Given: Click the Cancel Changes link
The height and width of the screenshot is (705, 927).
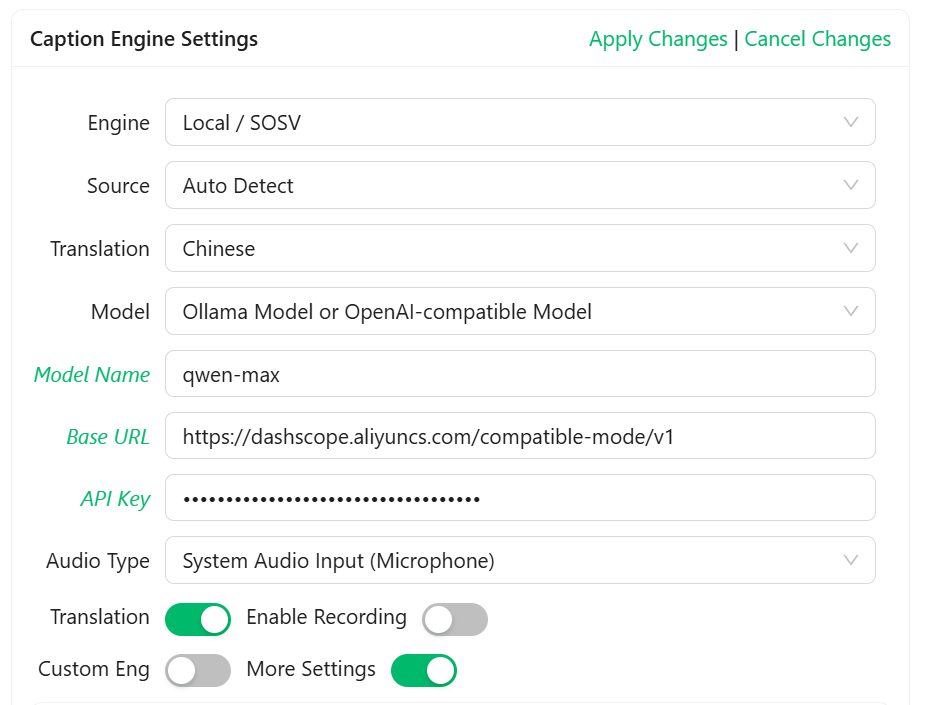Looking at the screenshot, I should [x=818, y=39].
